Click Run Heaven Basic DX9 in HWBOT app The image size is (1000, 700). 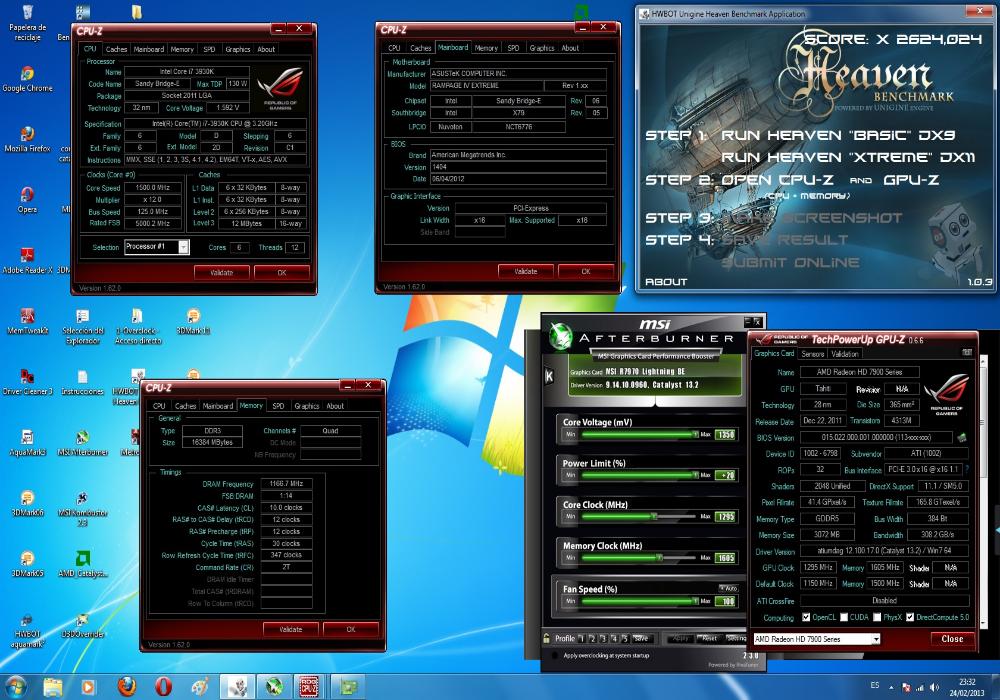point(838,135)
